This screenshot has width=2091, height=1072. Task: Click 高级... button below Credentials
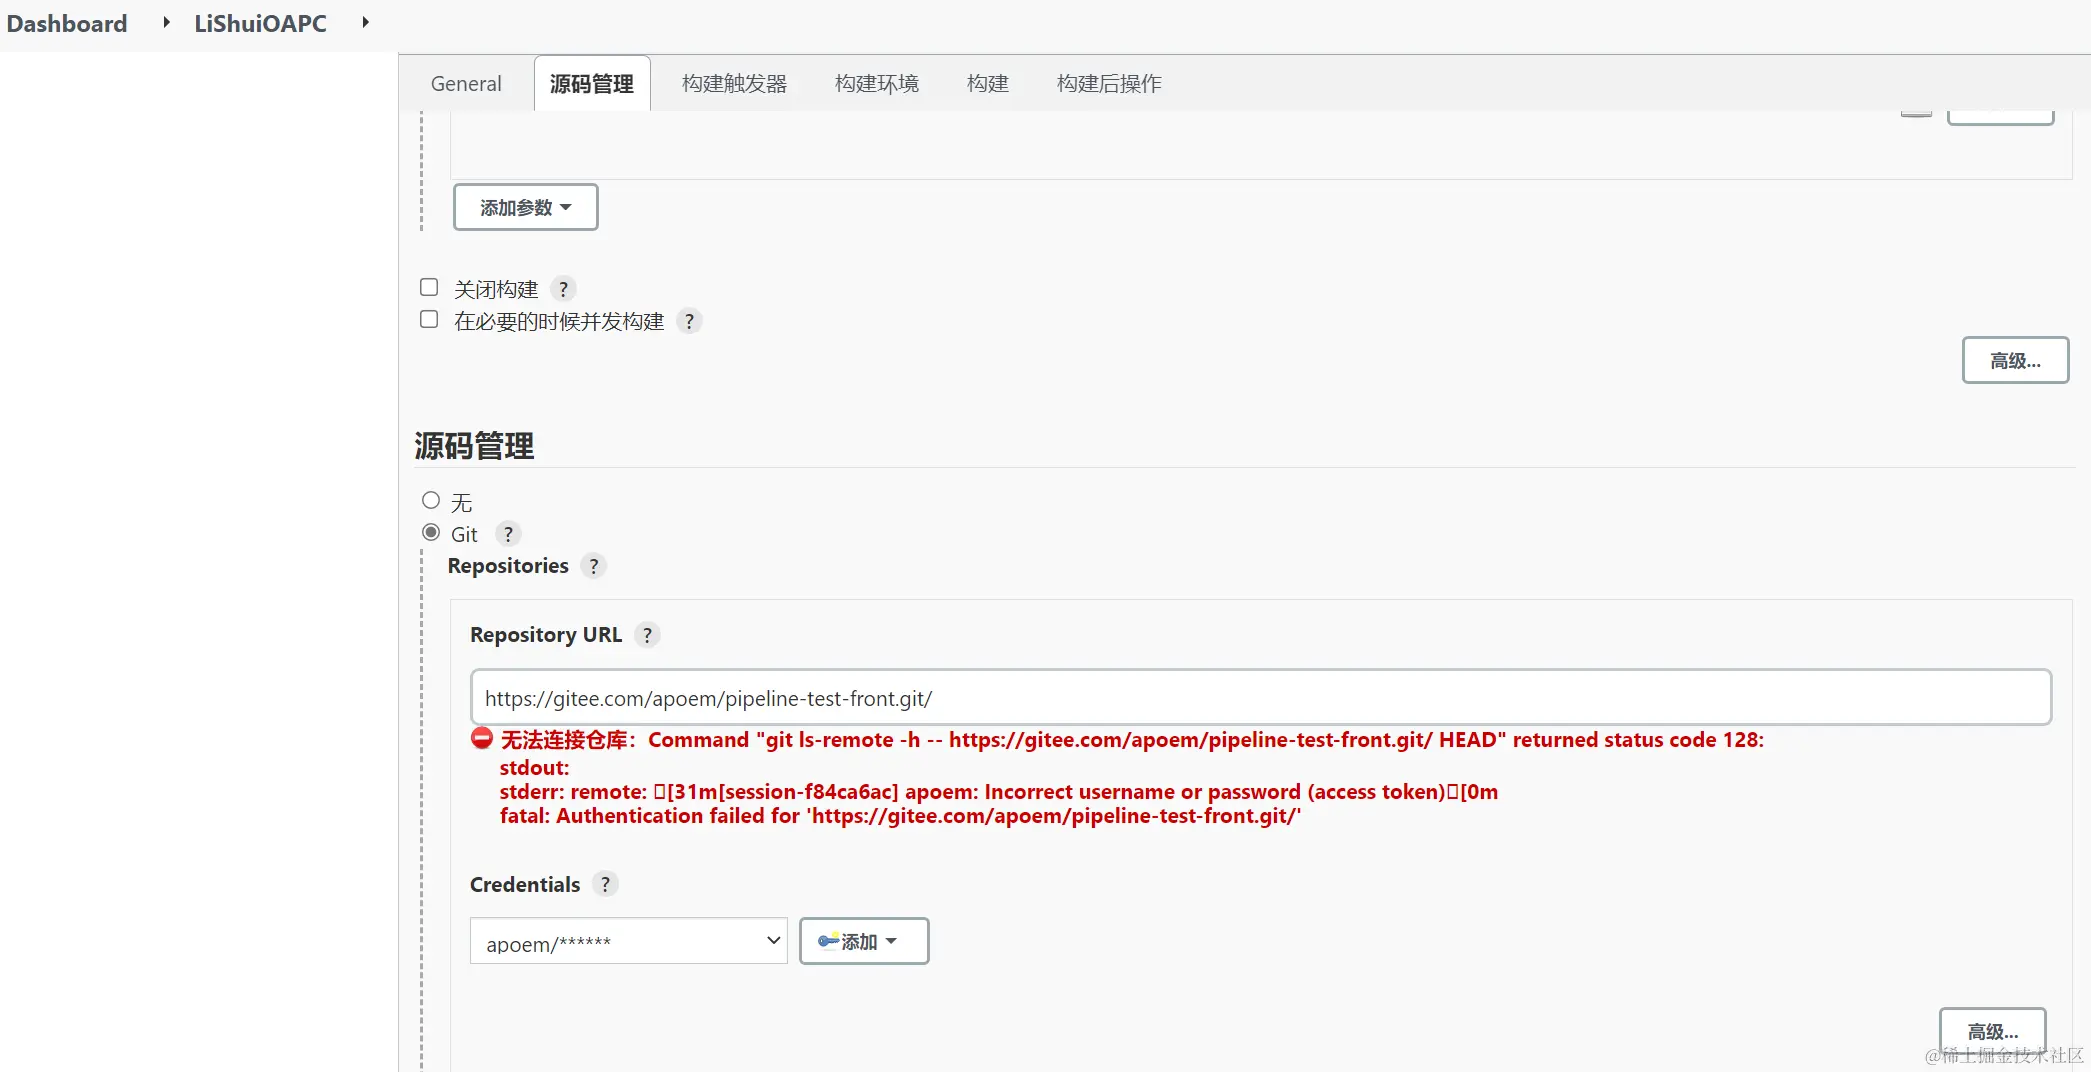point(1993,1031)
